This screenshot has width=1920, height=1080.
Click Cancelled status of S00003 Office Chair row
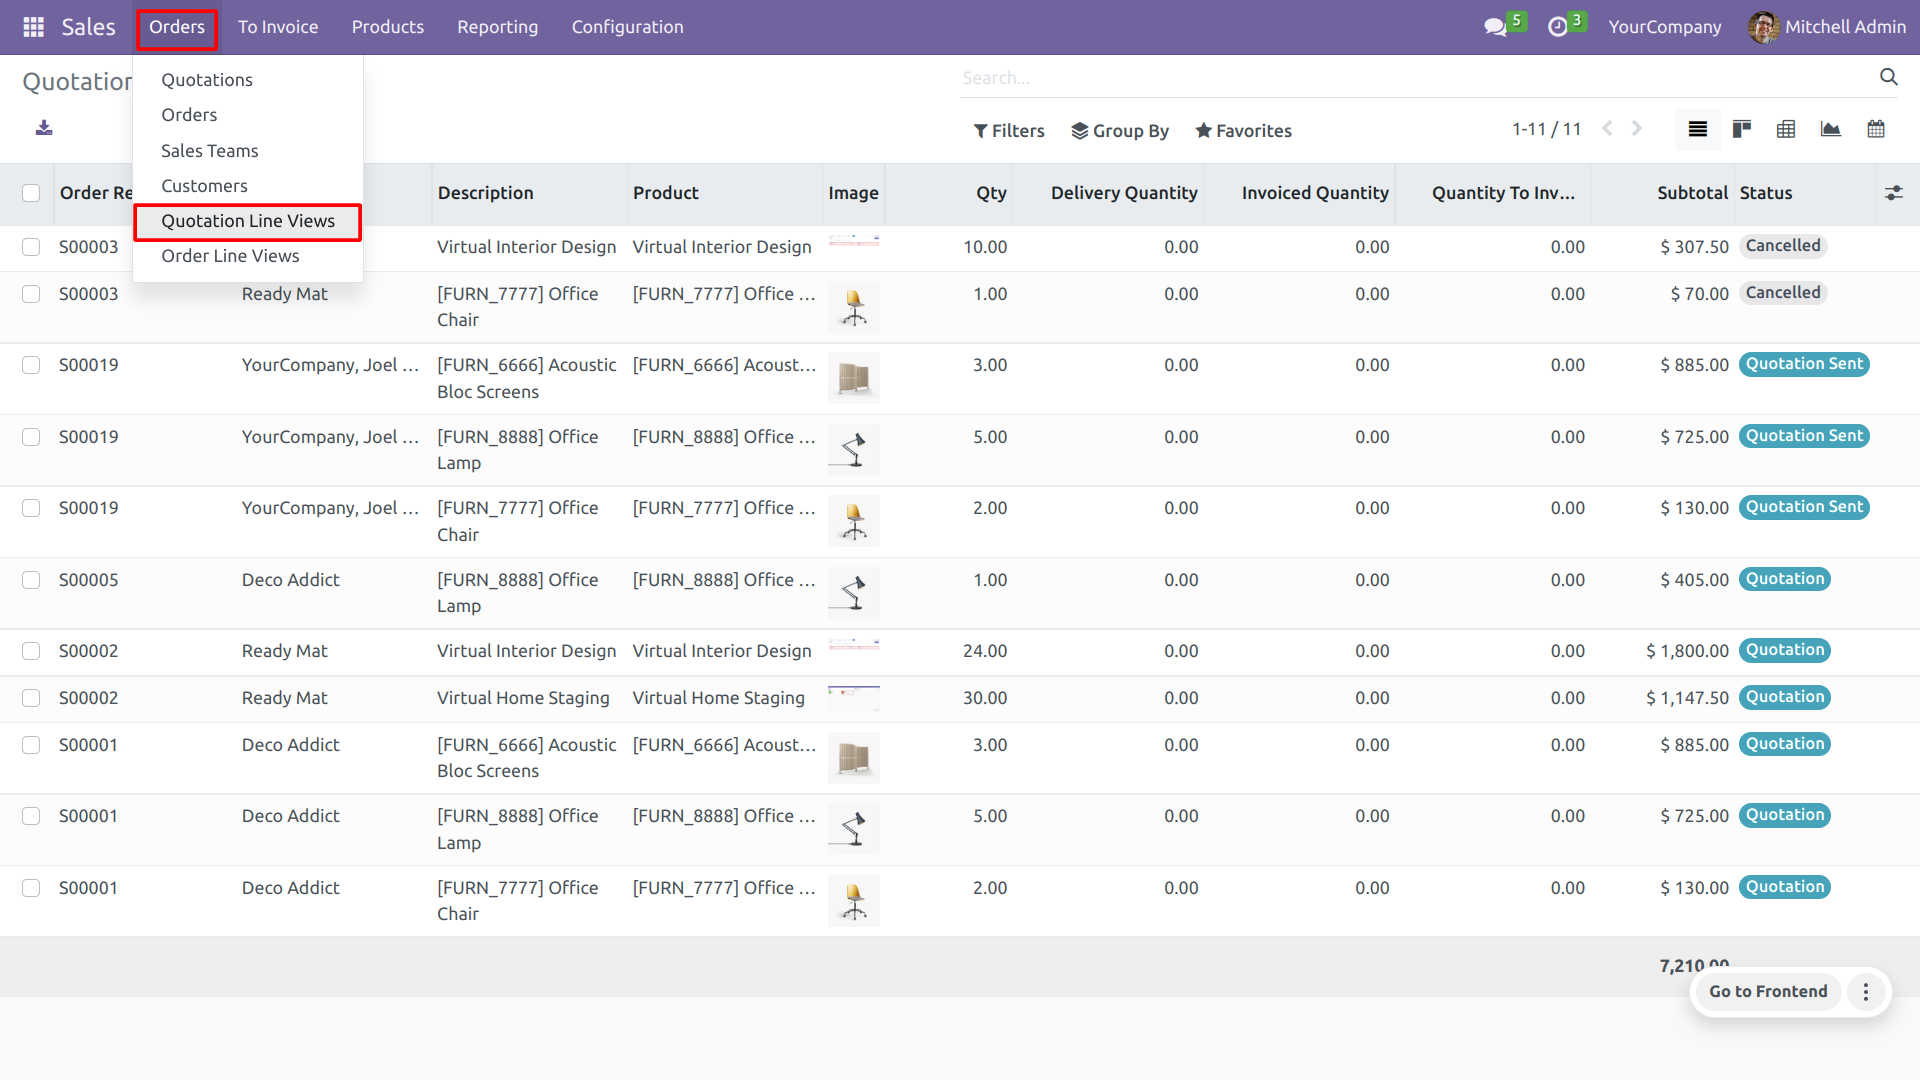click(x=1783, y=293)
